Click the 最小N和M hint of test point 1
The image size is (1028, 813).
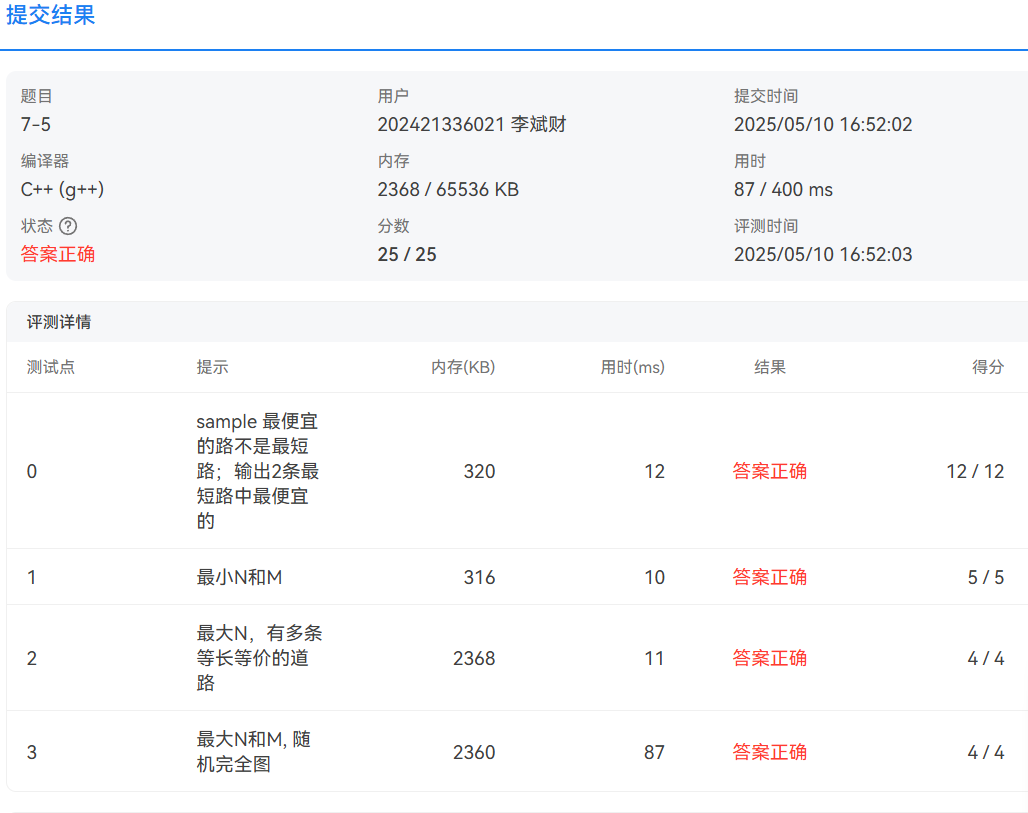pos(239,577)
